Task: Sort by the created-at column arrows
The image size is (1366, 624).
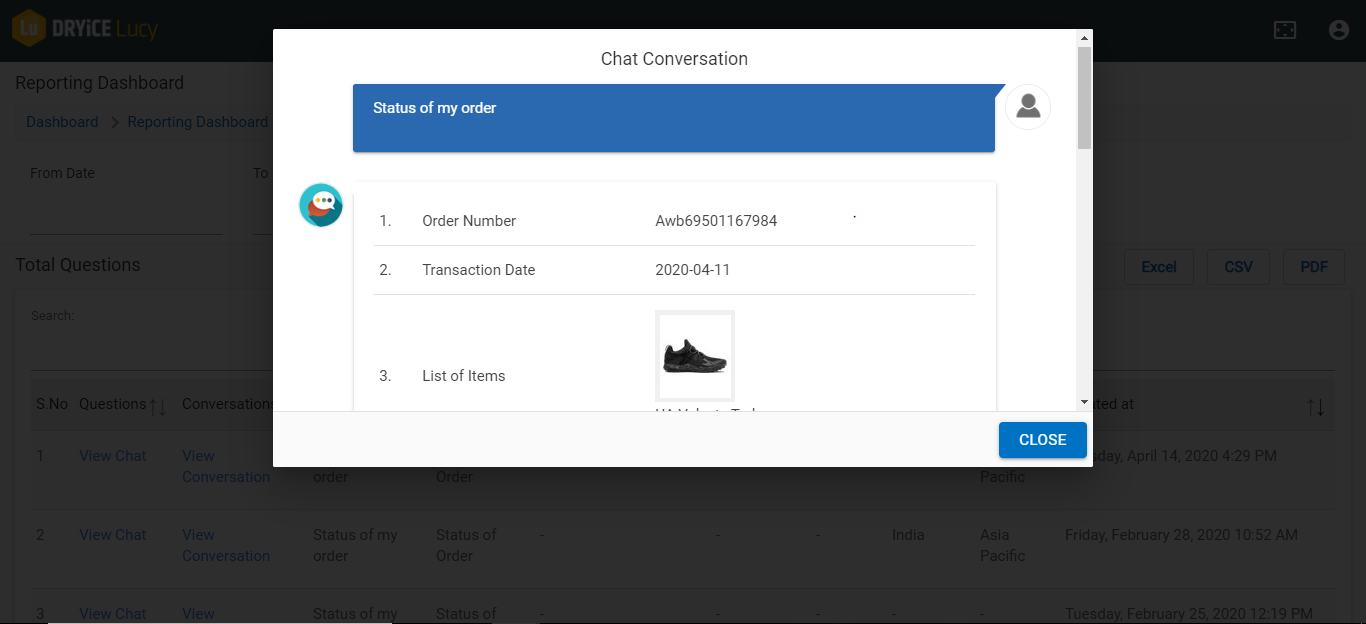Action: 1315,407
